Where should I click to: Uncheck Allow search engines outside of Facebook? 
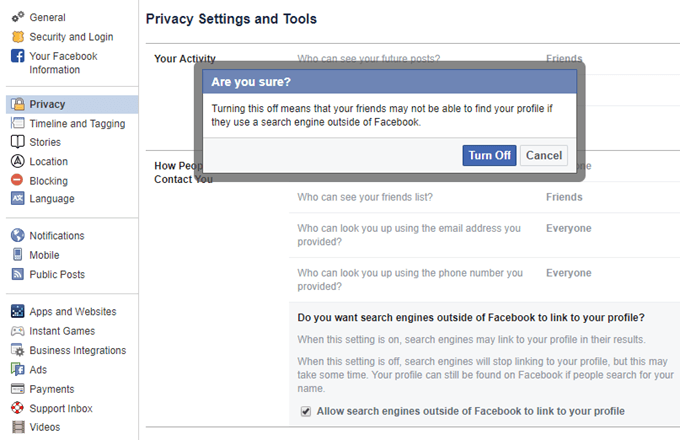coord(306,411)
